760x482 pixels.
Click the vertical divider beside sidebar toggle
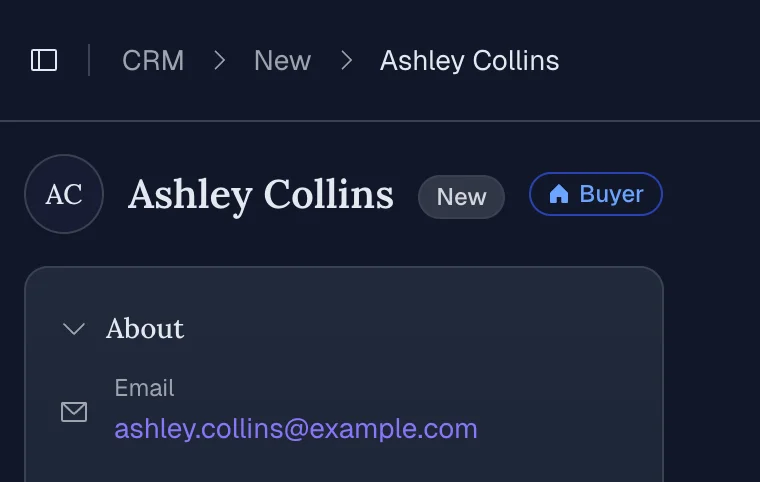(x=89, y=61)
